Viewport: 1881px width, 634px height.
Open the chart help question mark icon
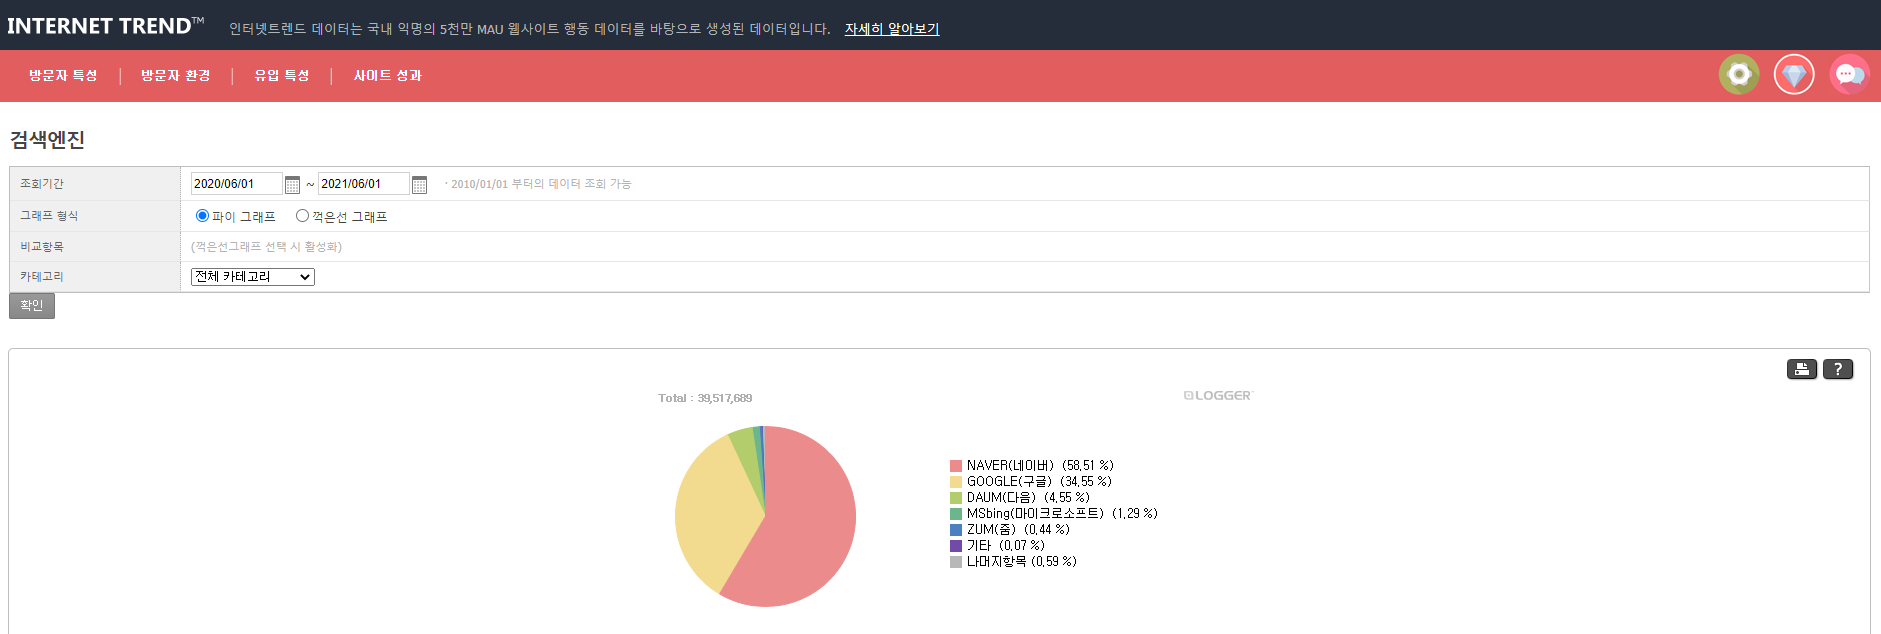tap(1837, 369)
